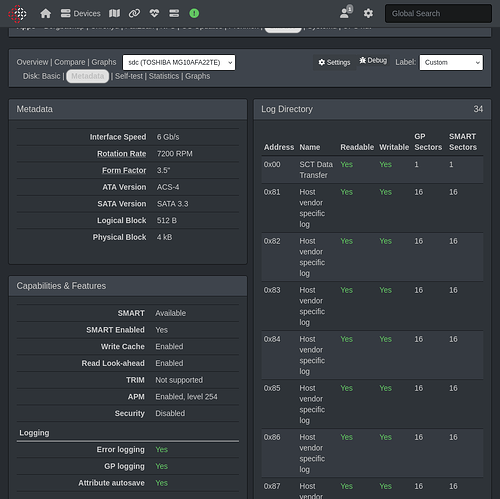Viewport: 500px width, 499px height.
Task: Click the Capabilities & Features panel header
Action: point(128,286)
